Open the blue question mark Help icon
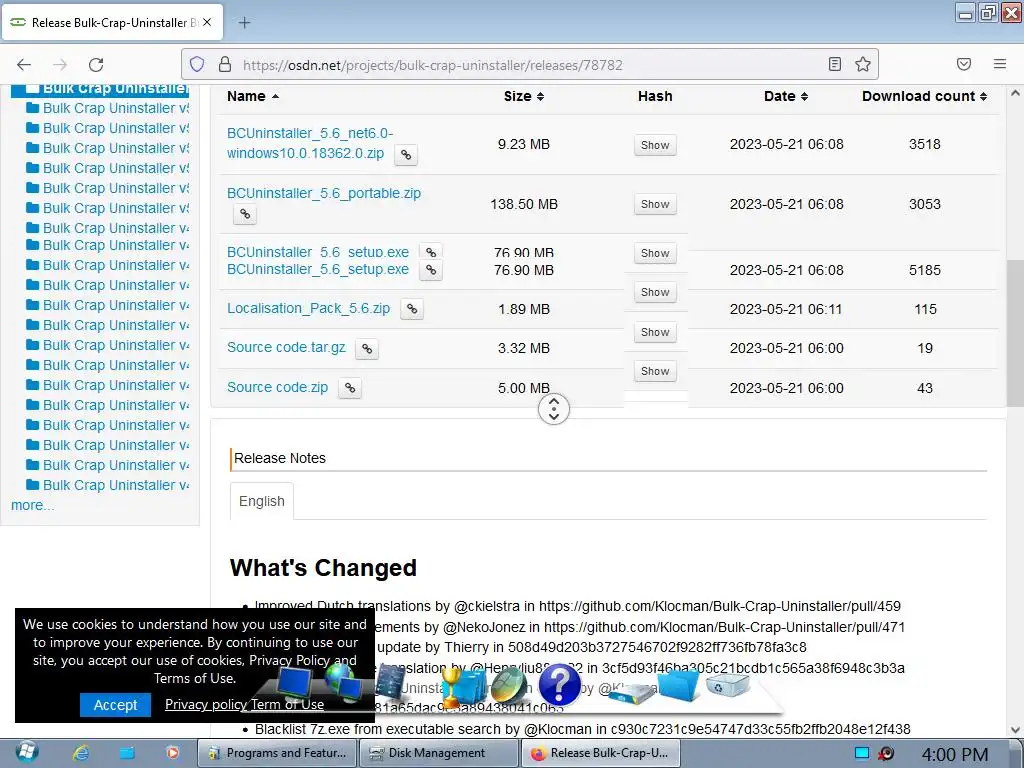The width and height of the screenshot is (1024, 768). click(559, 684)
